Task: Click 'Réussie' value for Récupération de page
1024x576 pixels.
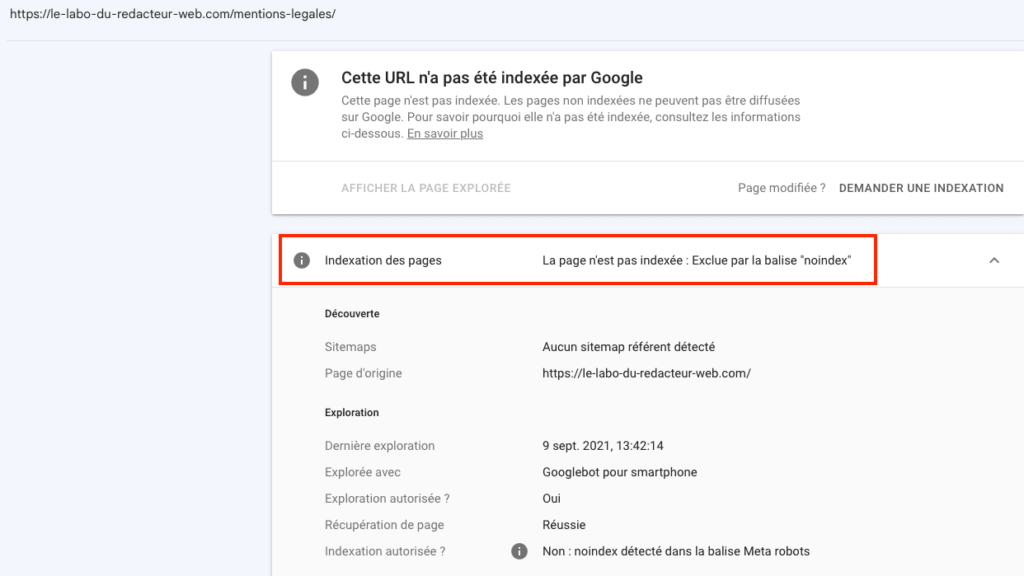Action: tap(564, 525)
